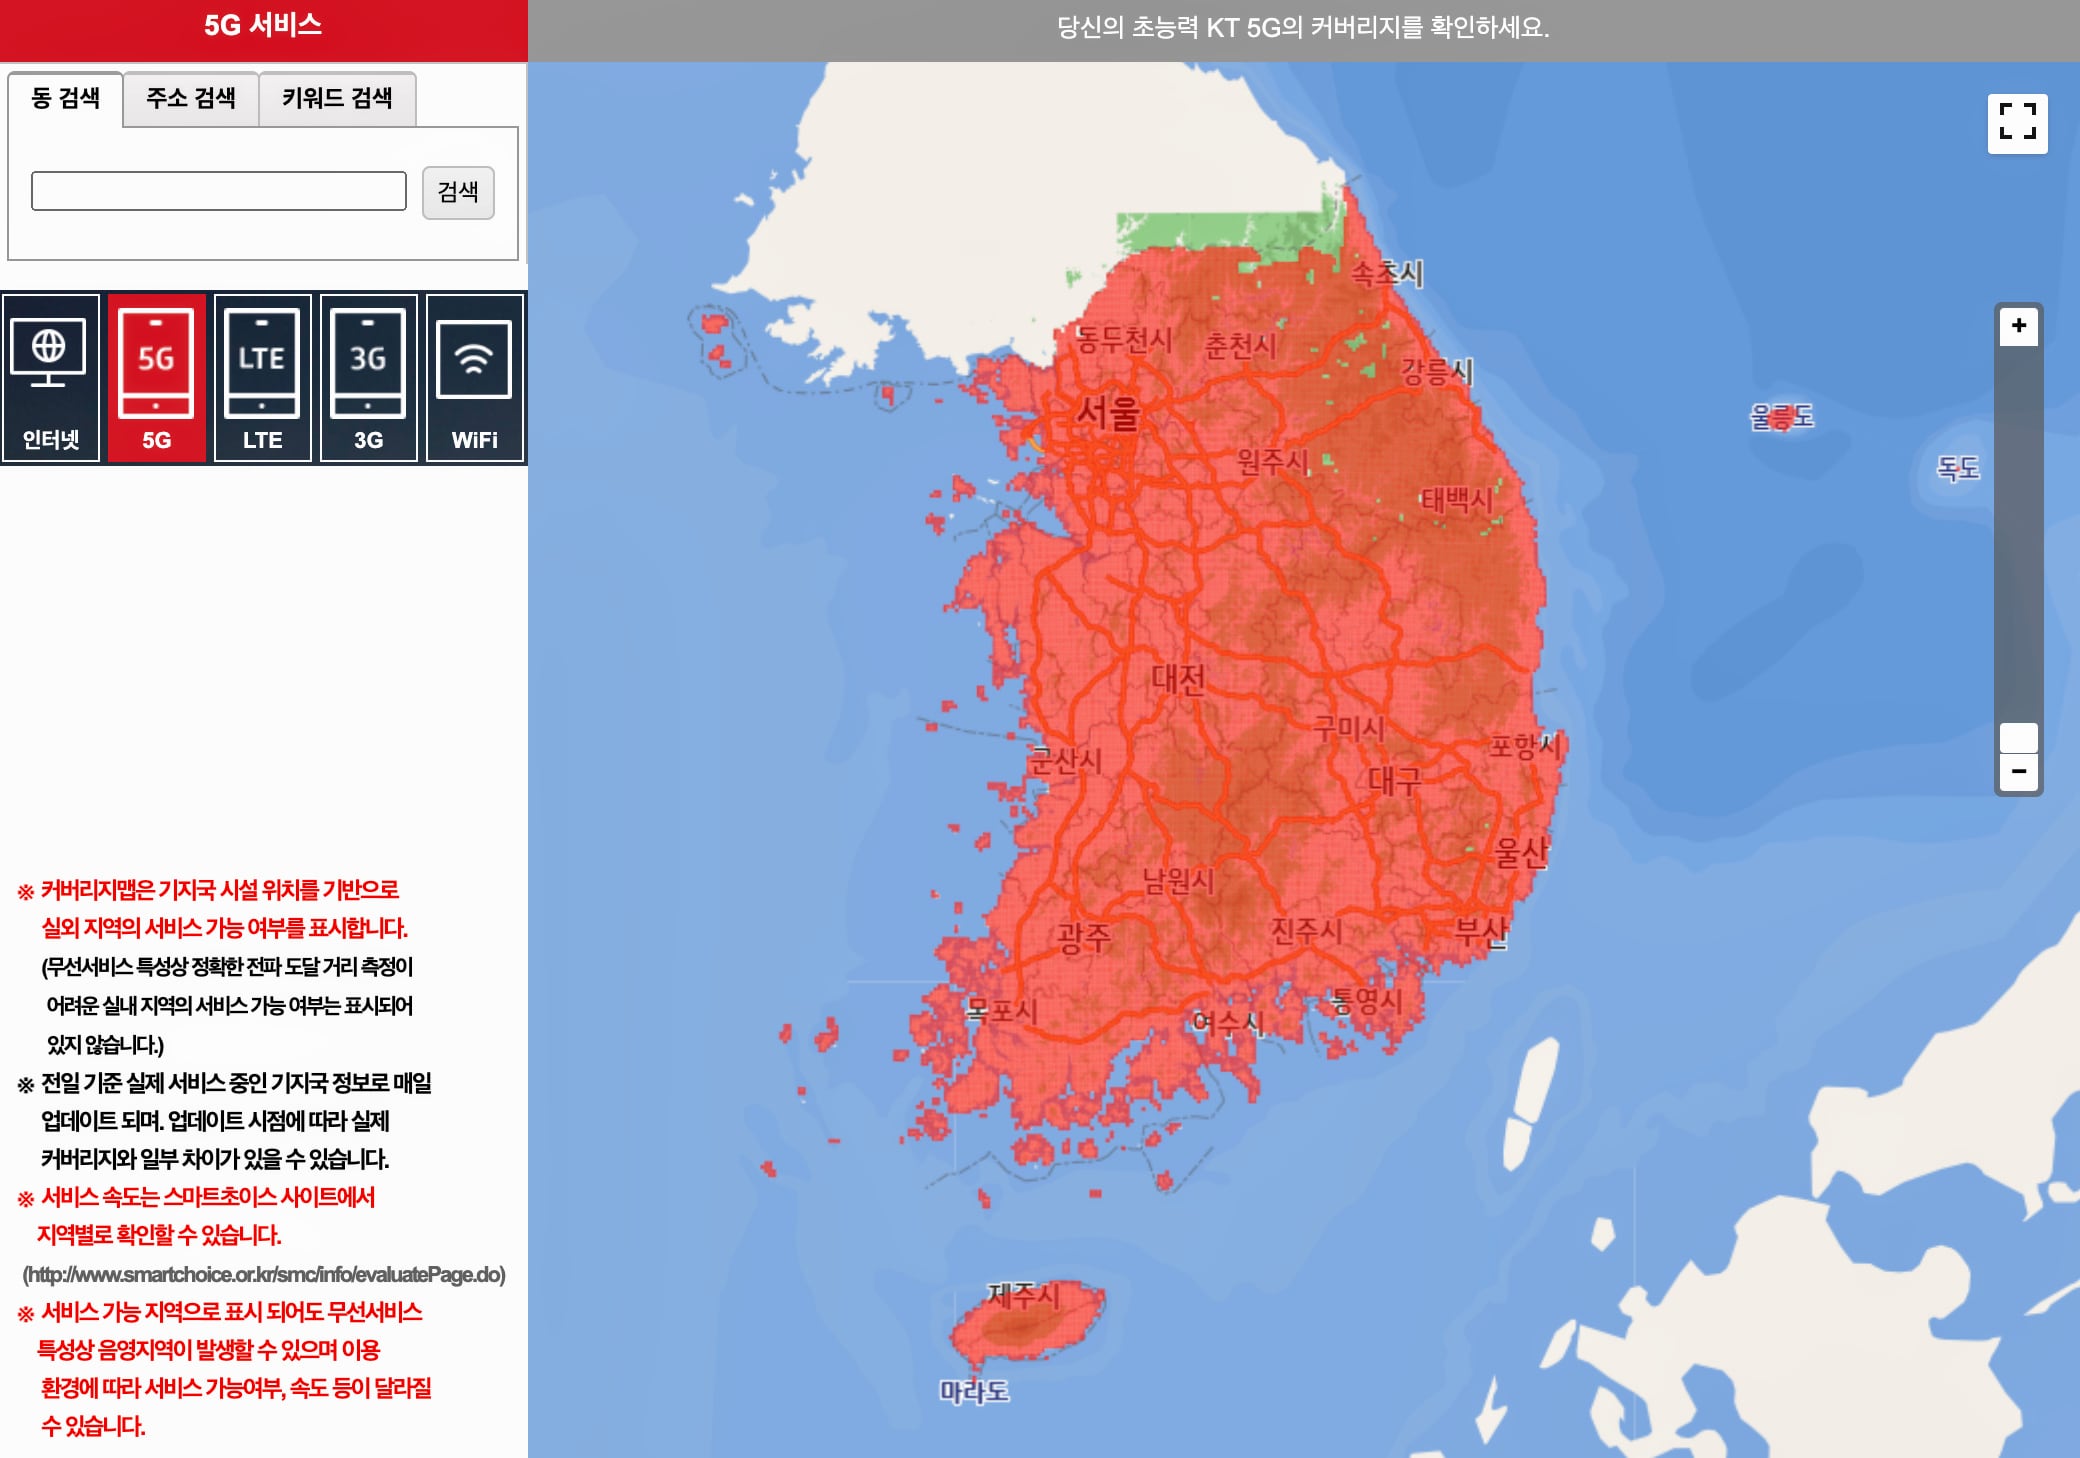Screen dimensions: 2080x1458
Task: Select the 5G coverage icon
Action: (x=156, y=378)
